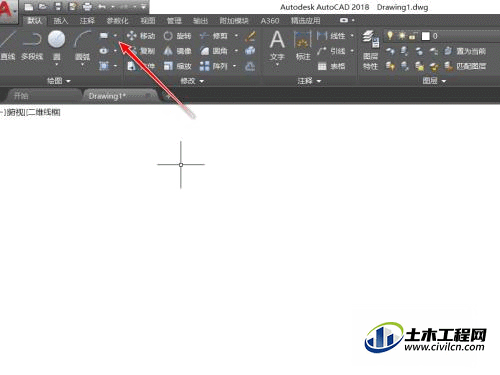Activate the Rotate (旋转) tool
500x375 pixels.
pyautogui.click(x=177, y=36)
